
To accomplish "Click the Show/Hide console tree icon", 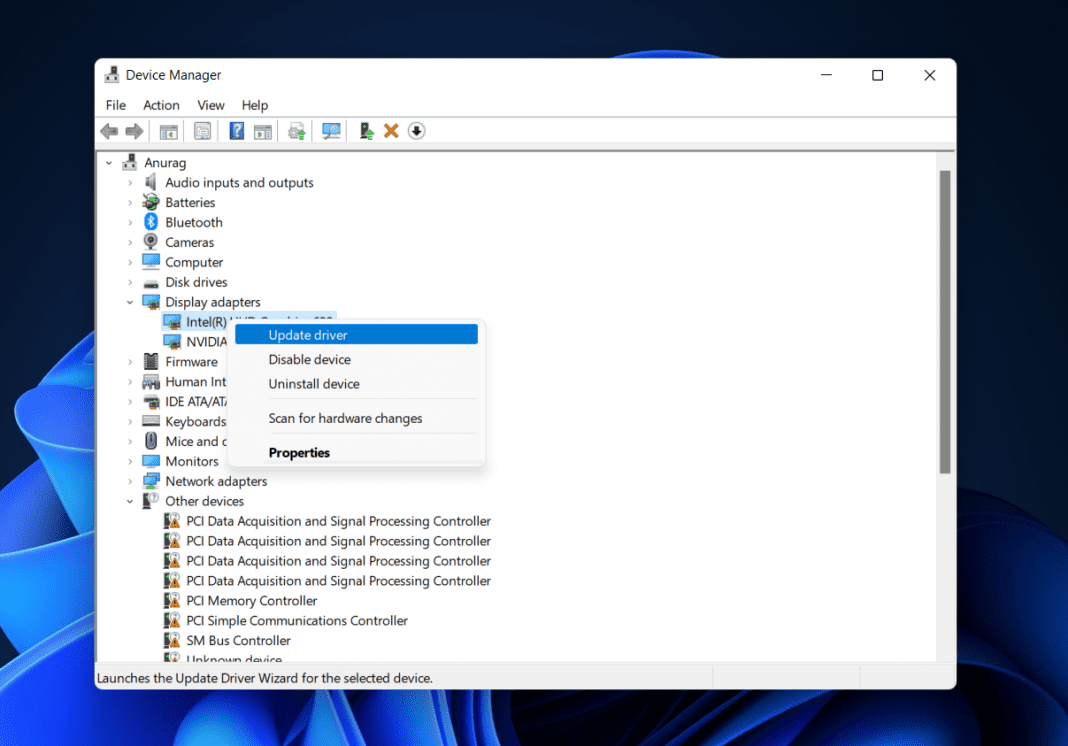I will click(x=168, y=130).
